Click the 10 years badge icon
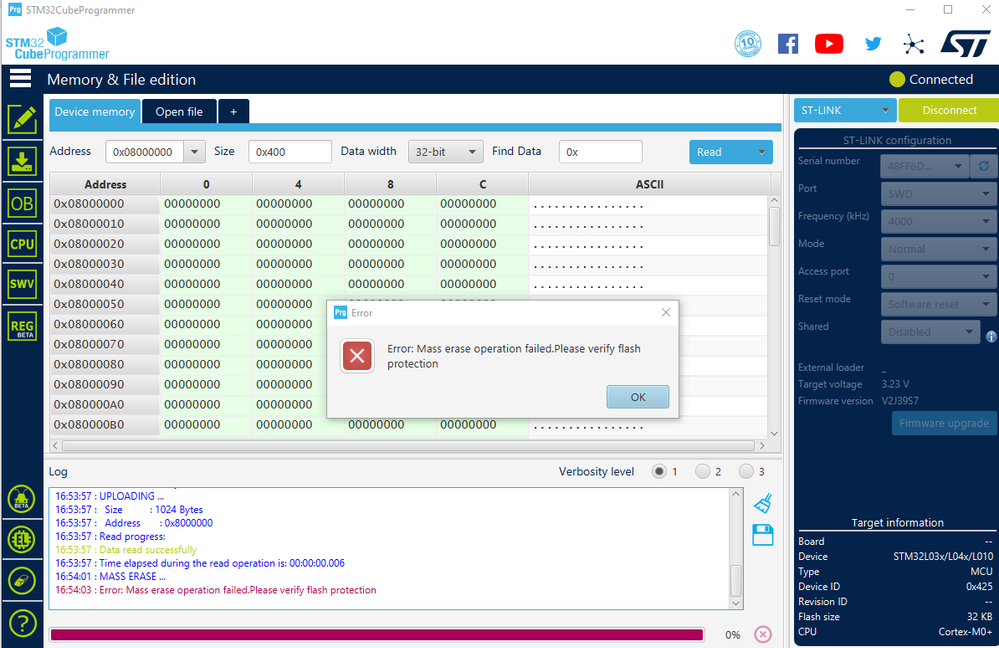This screenshot has height=648, width=999. [747, 43]
